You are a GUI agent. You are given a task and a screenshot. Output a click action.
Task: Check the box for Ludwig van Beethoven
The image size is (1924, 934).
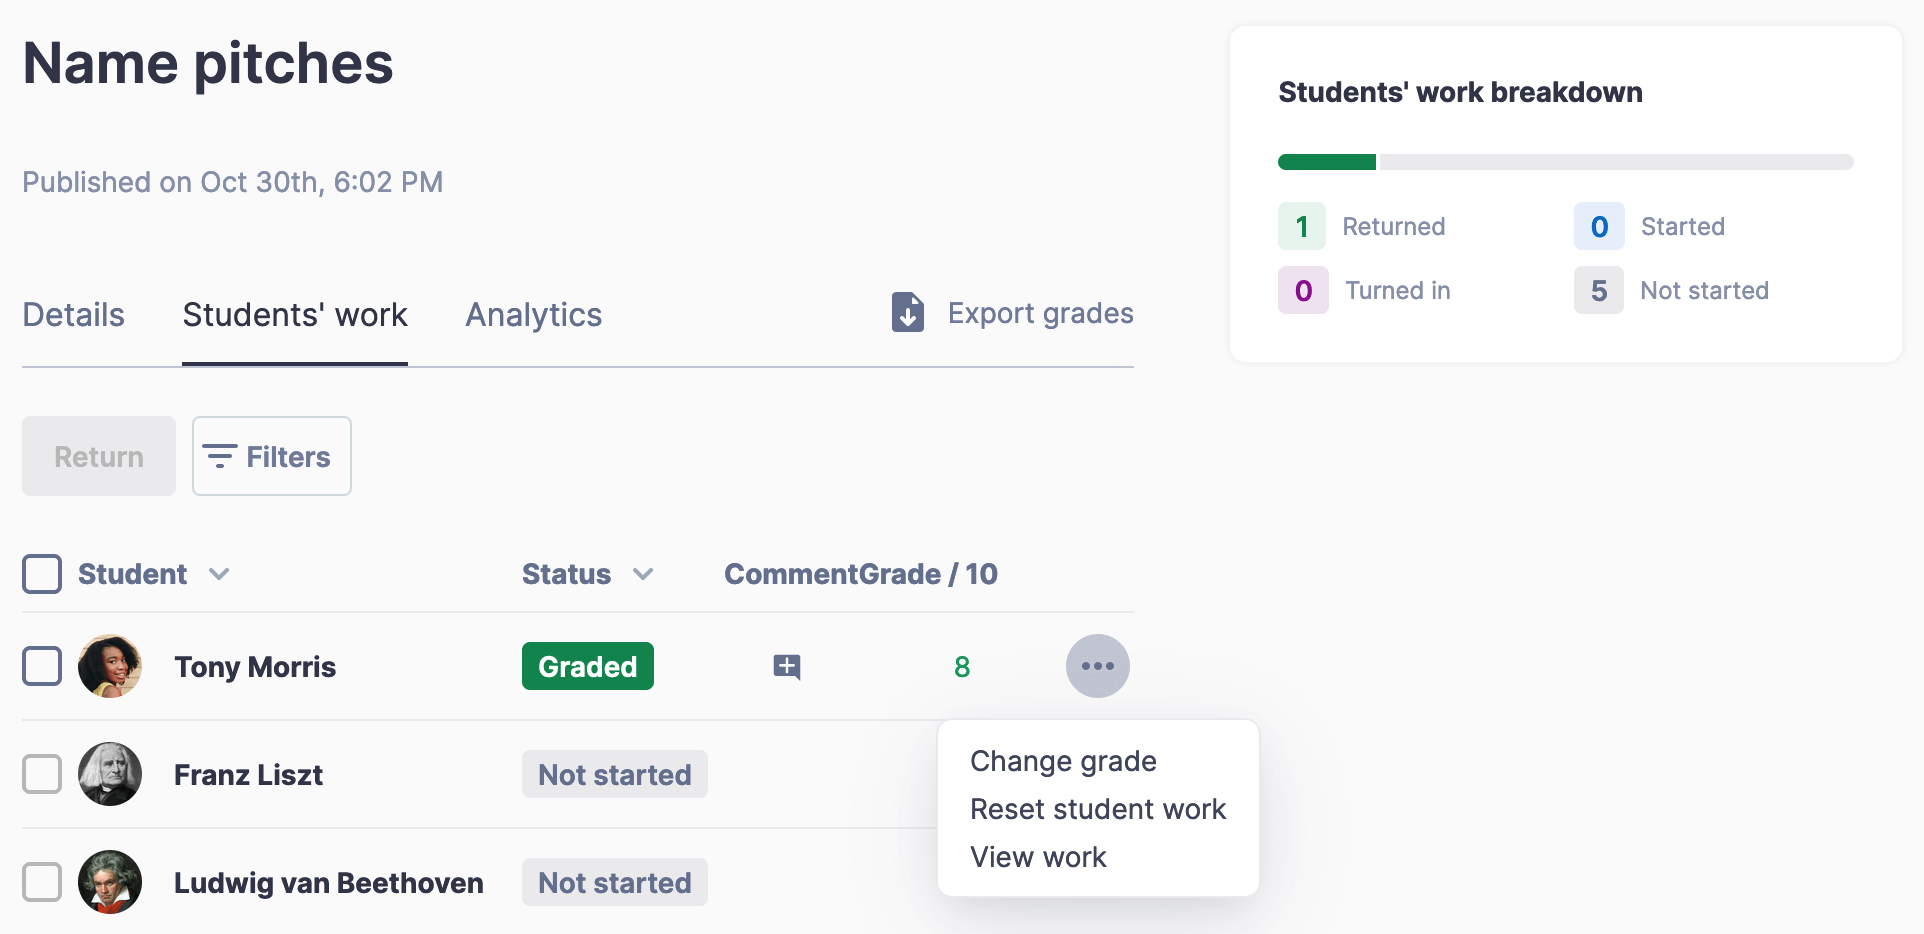42,882
